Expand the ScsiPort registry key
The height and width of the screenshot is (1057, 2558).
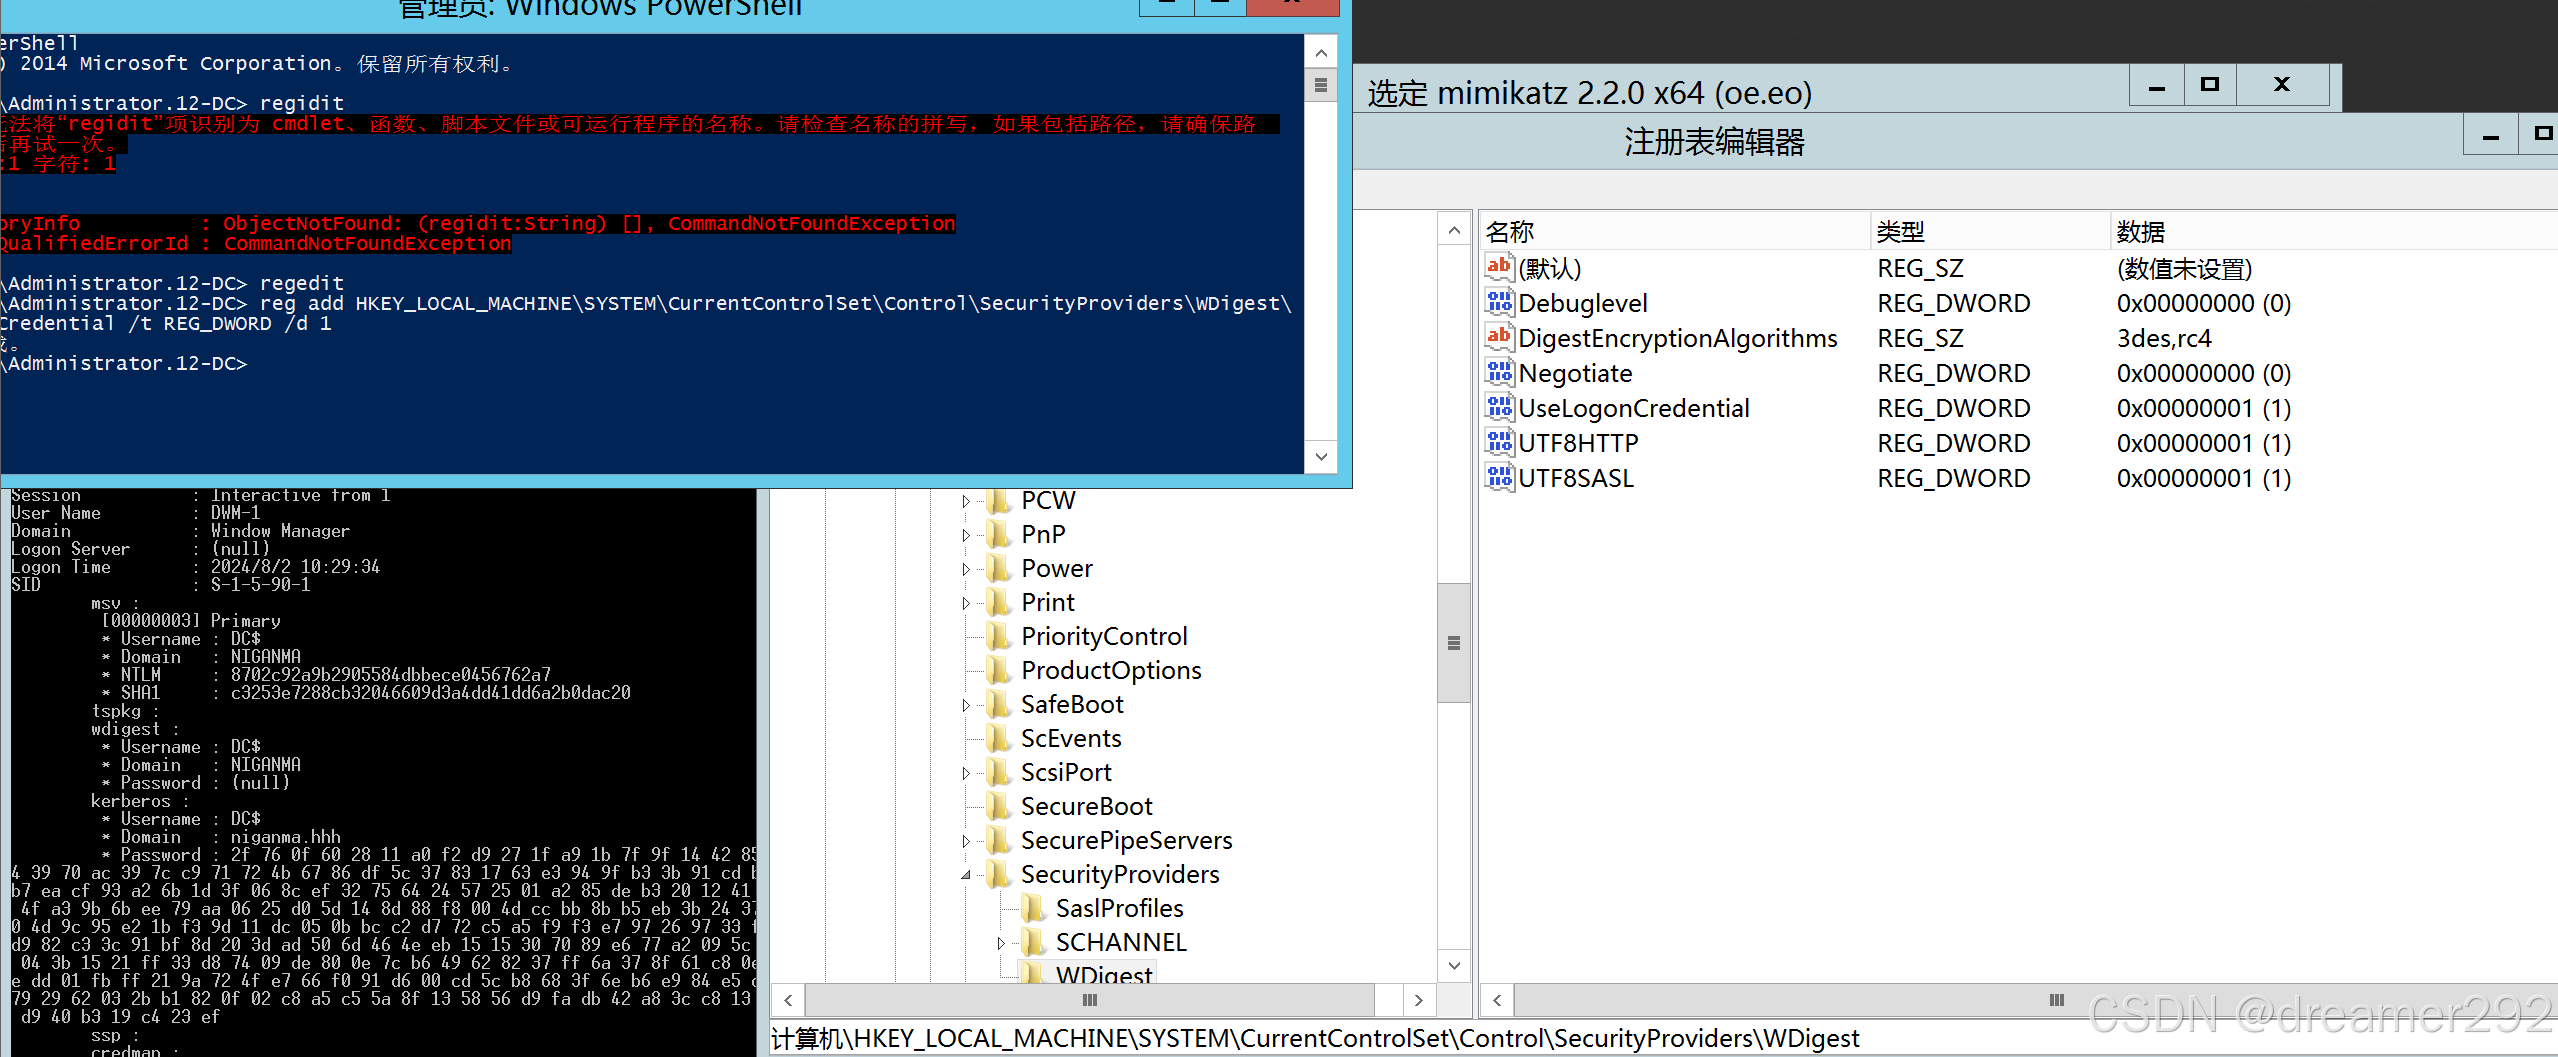point(966,773)
